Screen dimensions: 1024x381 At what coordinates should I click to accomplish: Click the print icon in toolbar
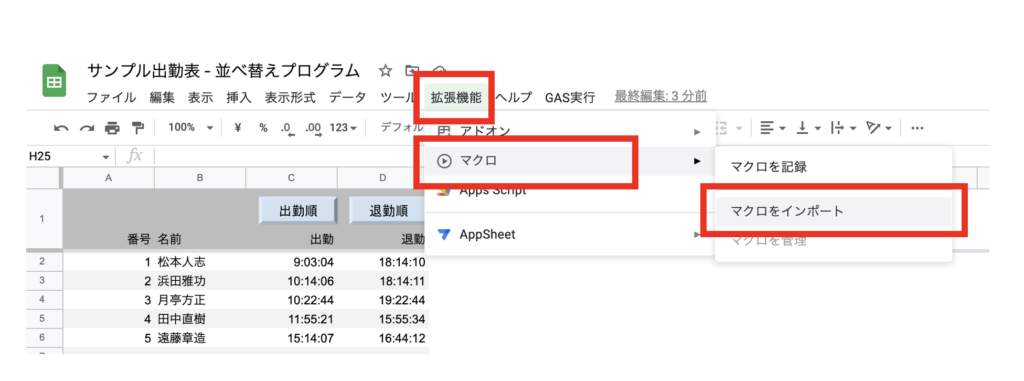click(112, 128)
